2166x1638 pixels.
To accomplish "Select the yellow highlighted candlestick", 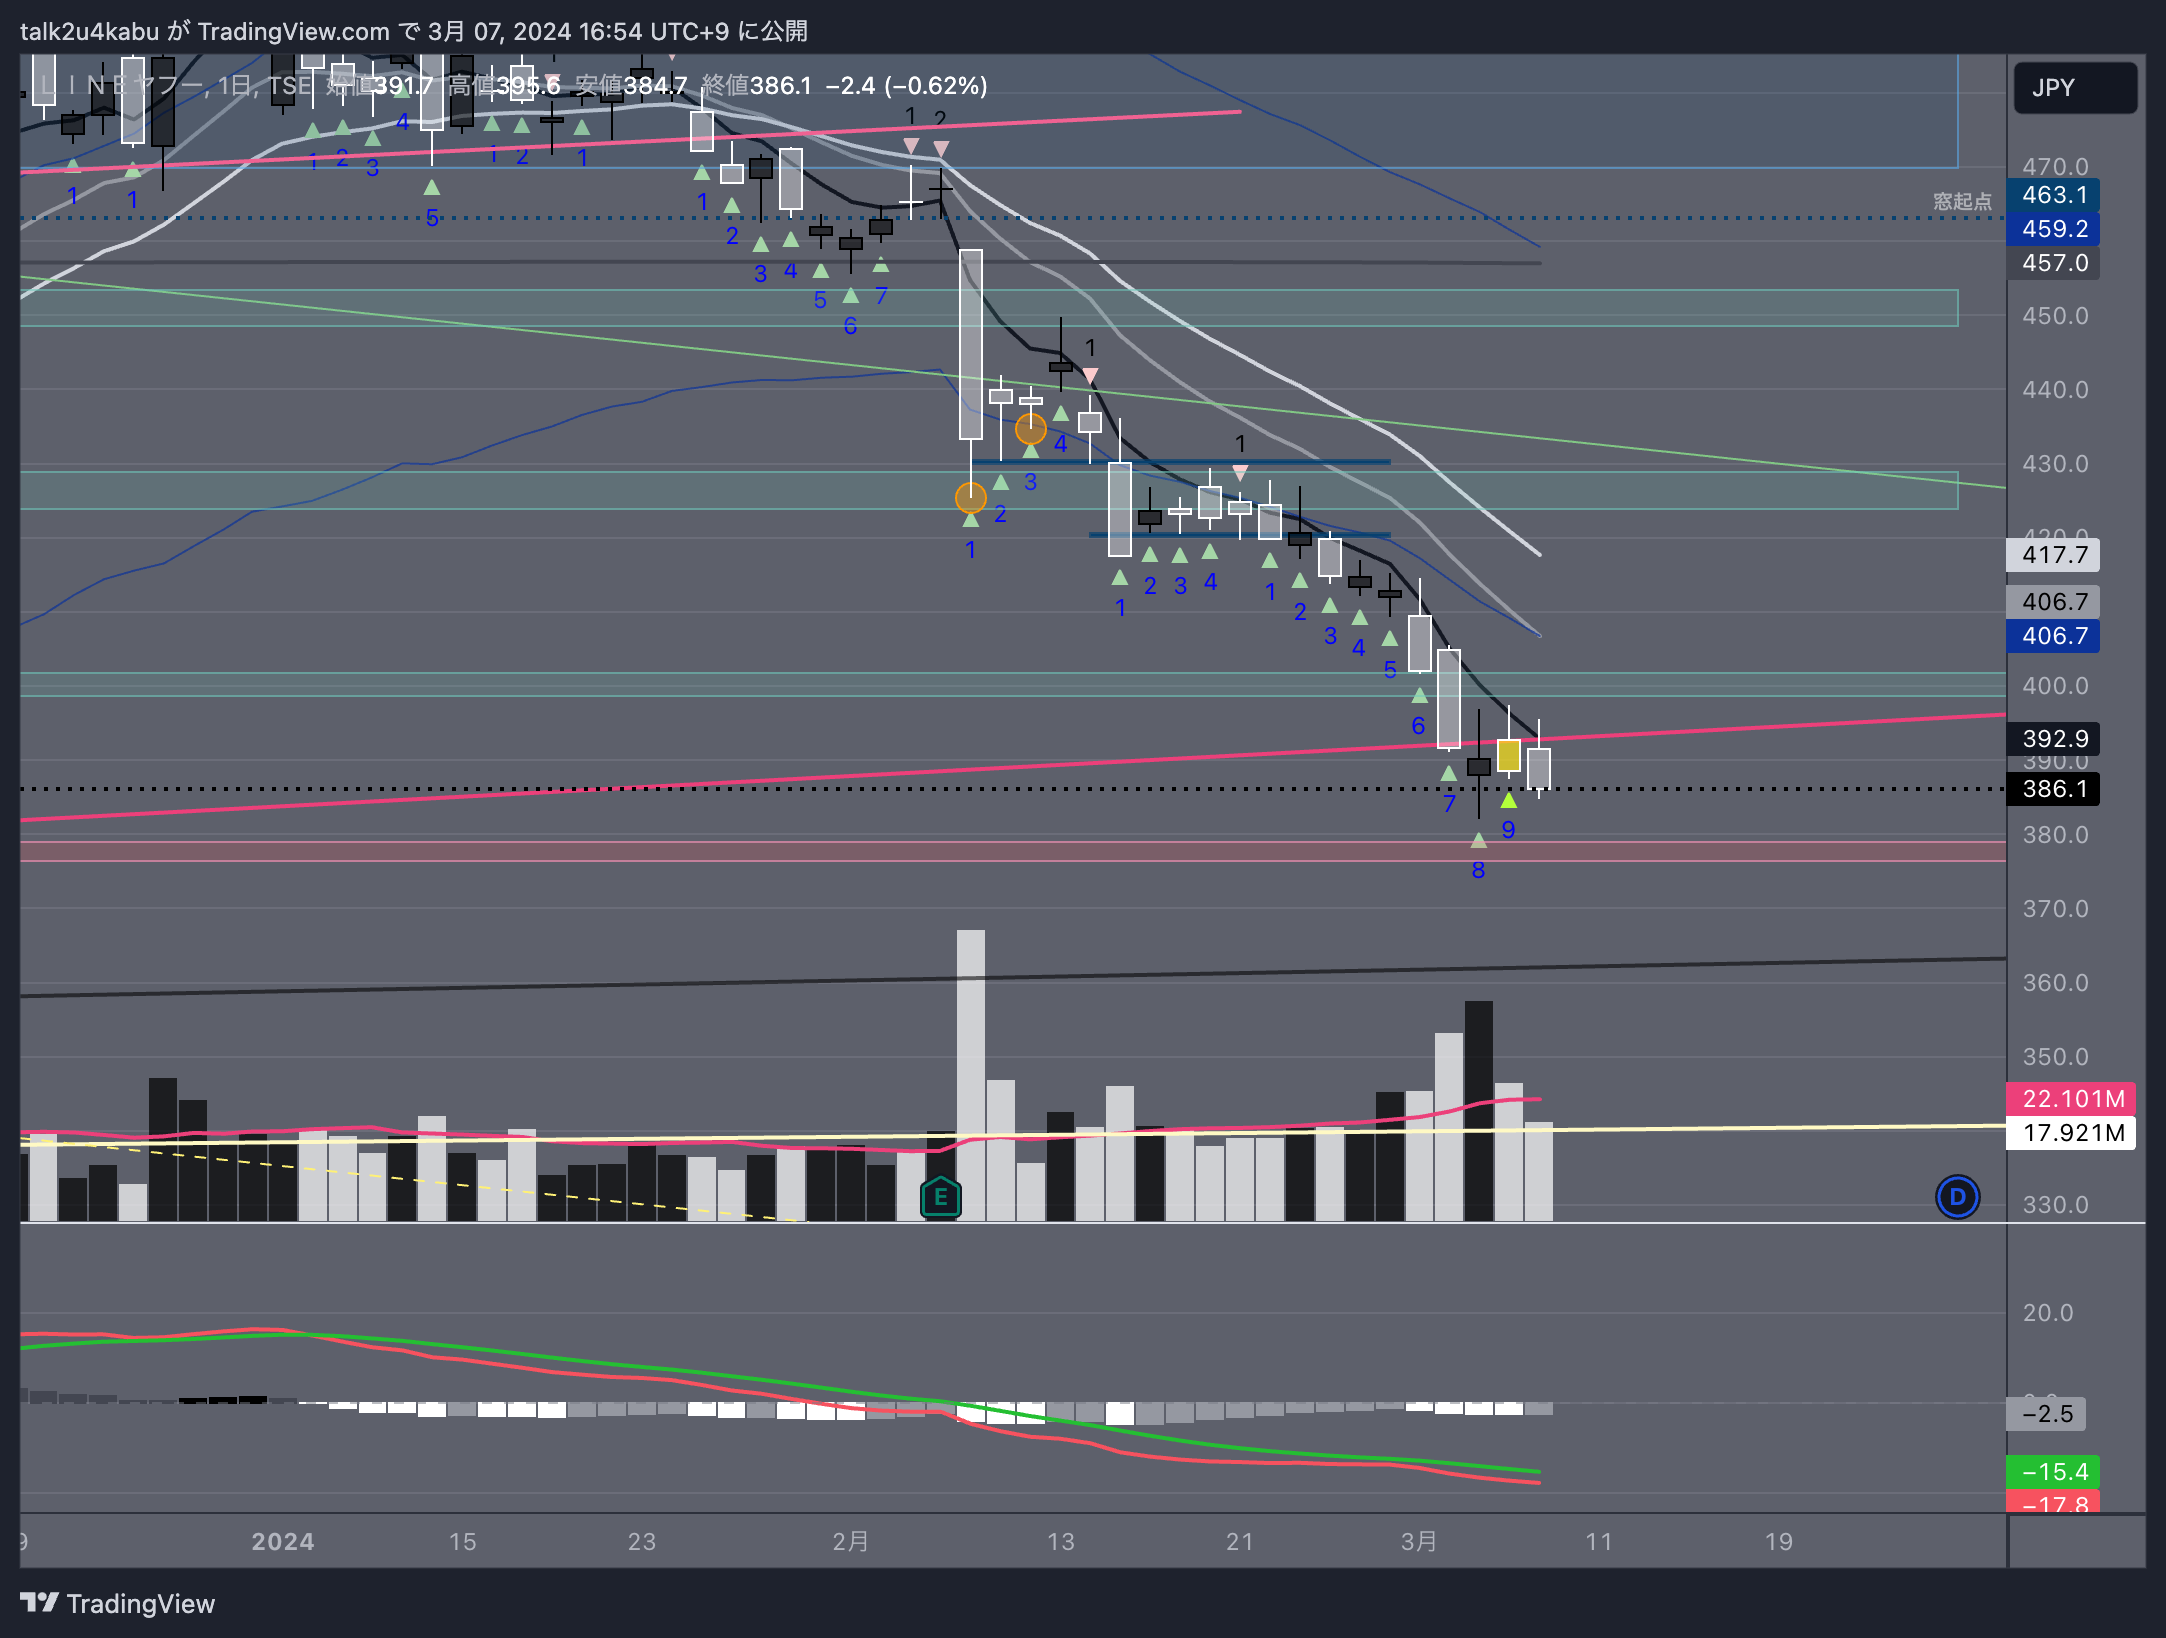I will (x=1508, y=755).
